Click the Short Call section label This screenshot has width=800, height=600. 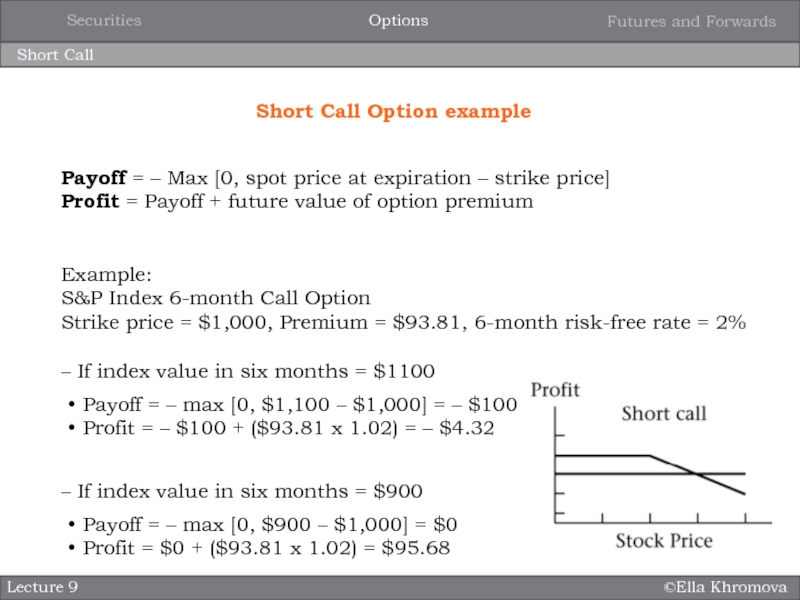[55, 55]
